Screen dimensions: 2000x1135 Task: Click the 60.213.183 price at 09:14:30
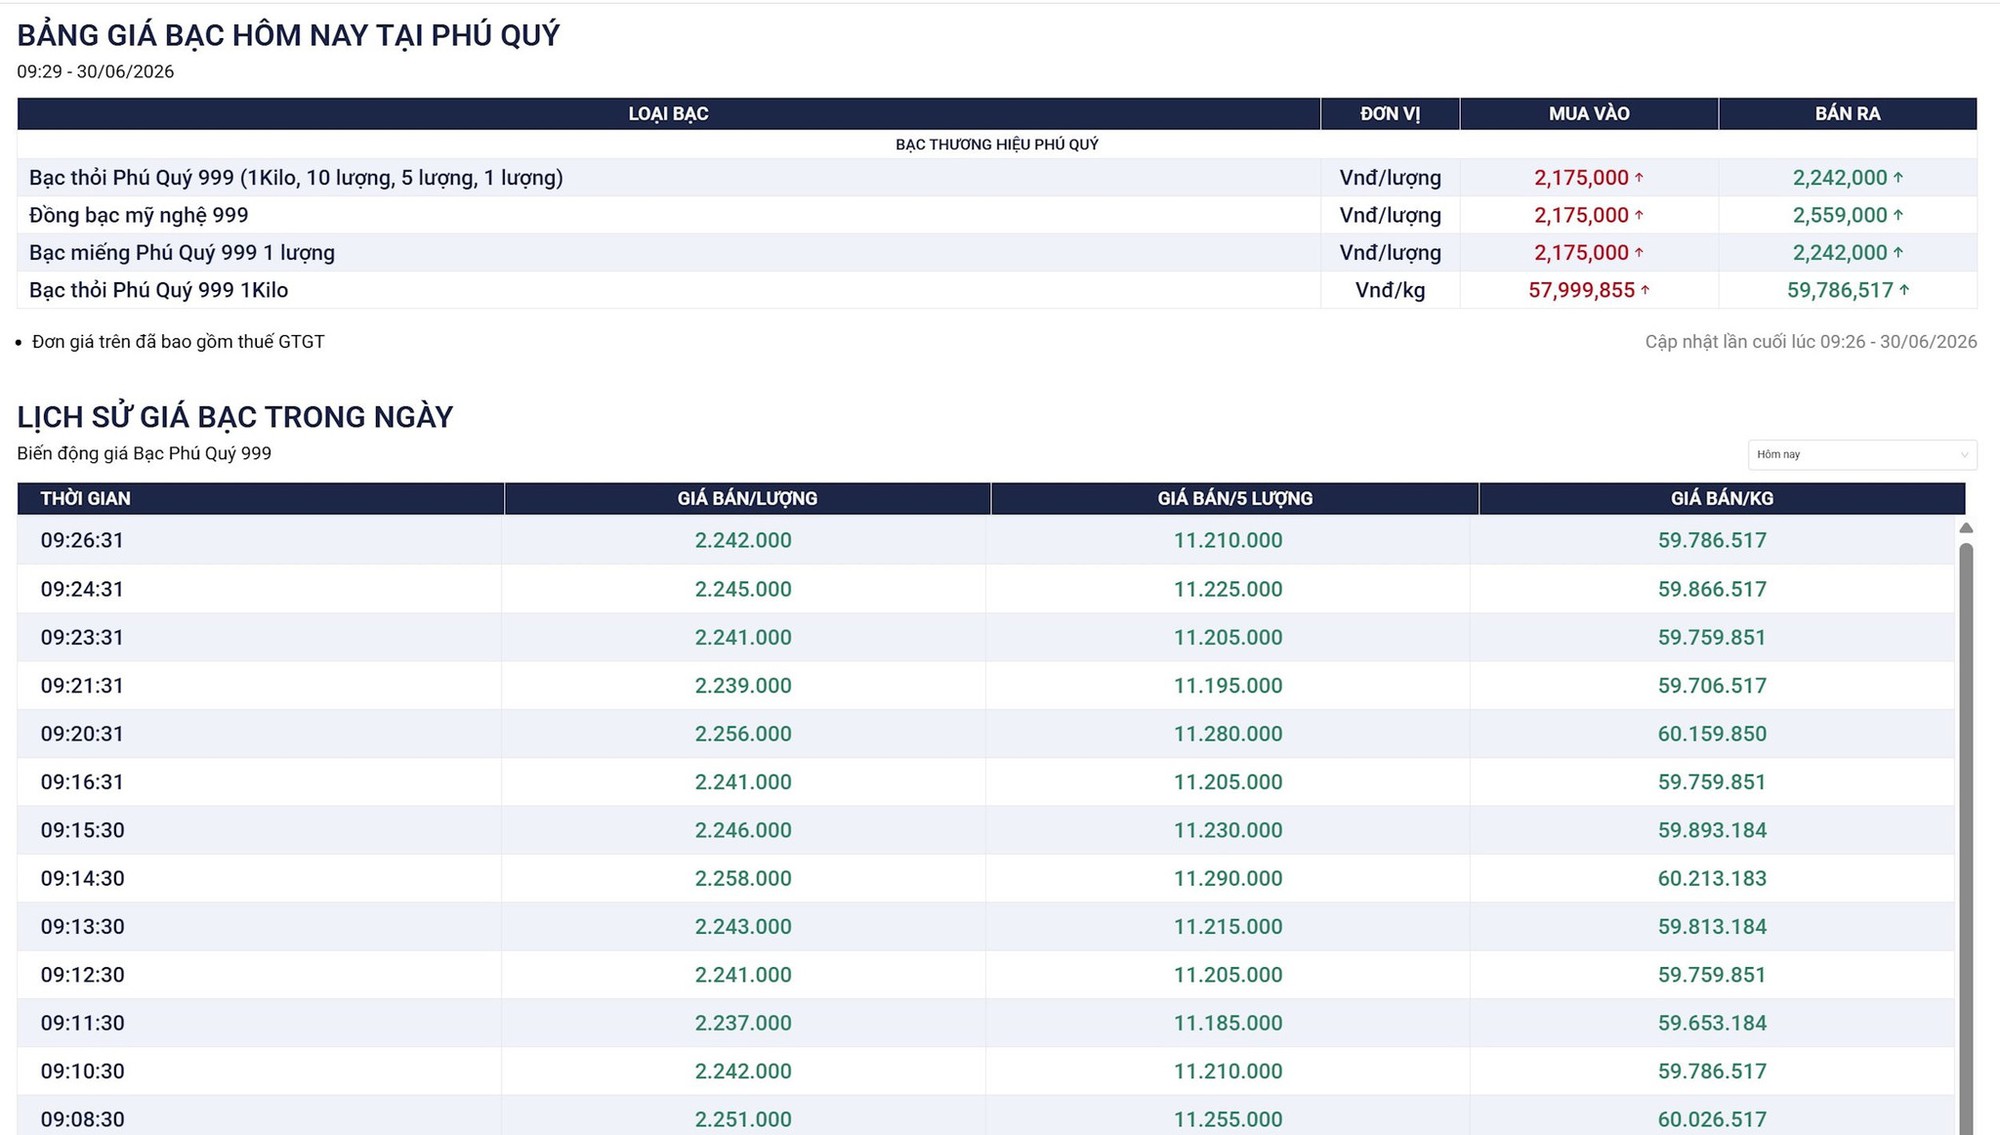click(x=1712, y=878)
